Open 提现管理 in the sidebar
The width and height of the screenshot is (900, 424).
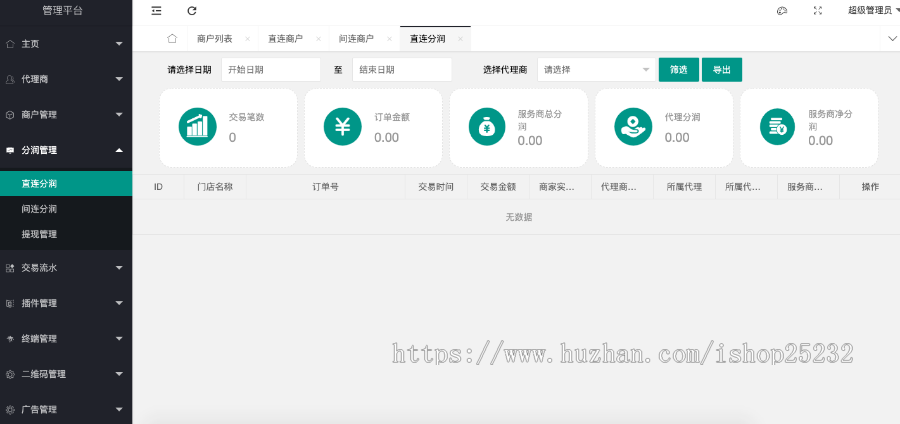tap(66, 234)
